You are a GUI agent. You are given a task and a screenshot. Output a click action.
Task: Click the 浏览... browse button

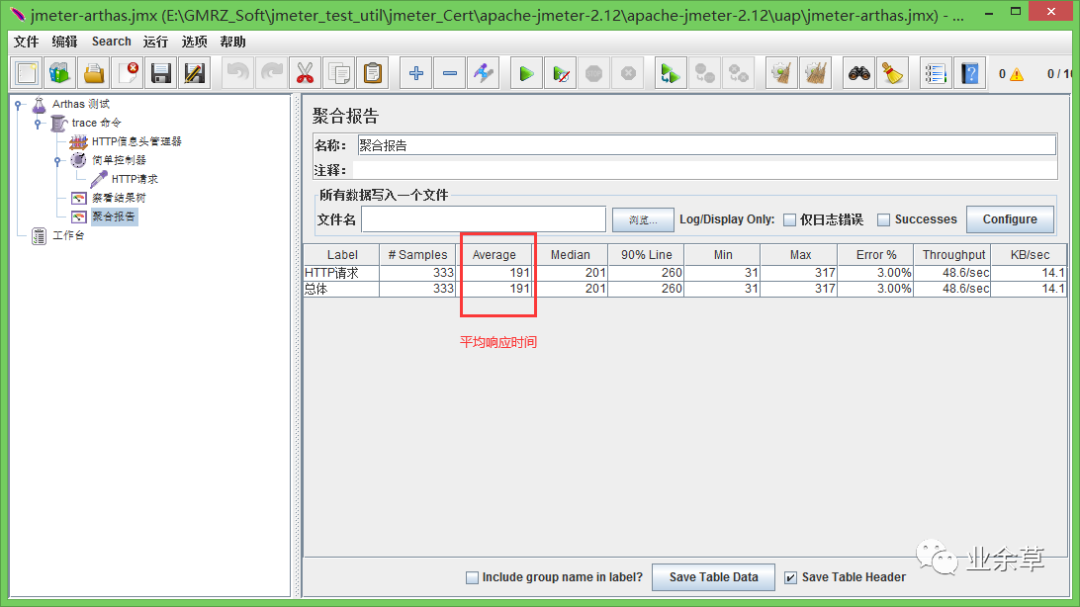click(x=643, y=220)
